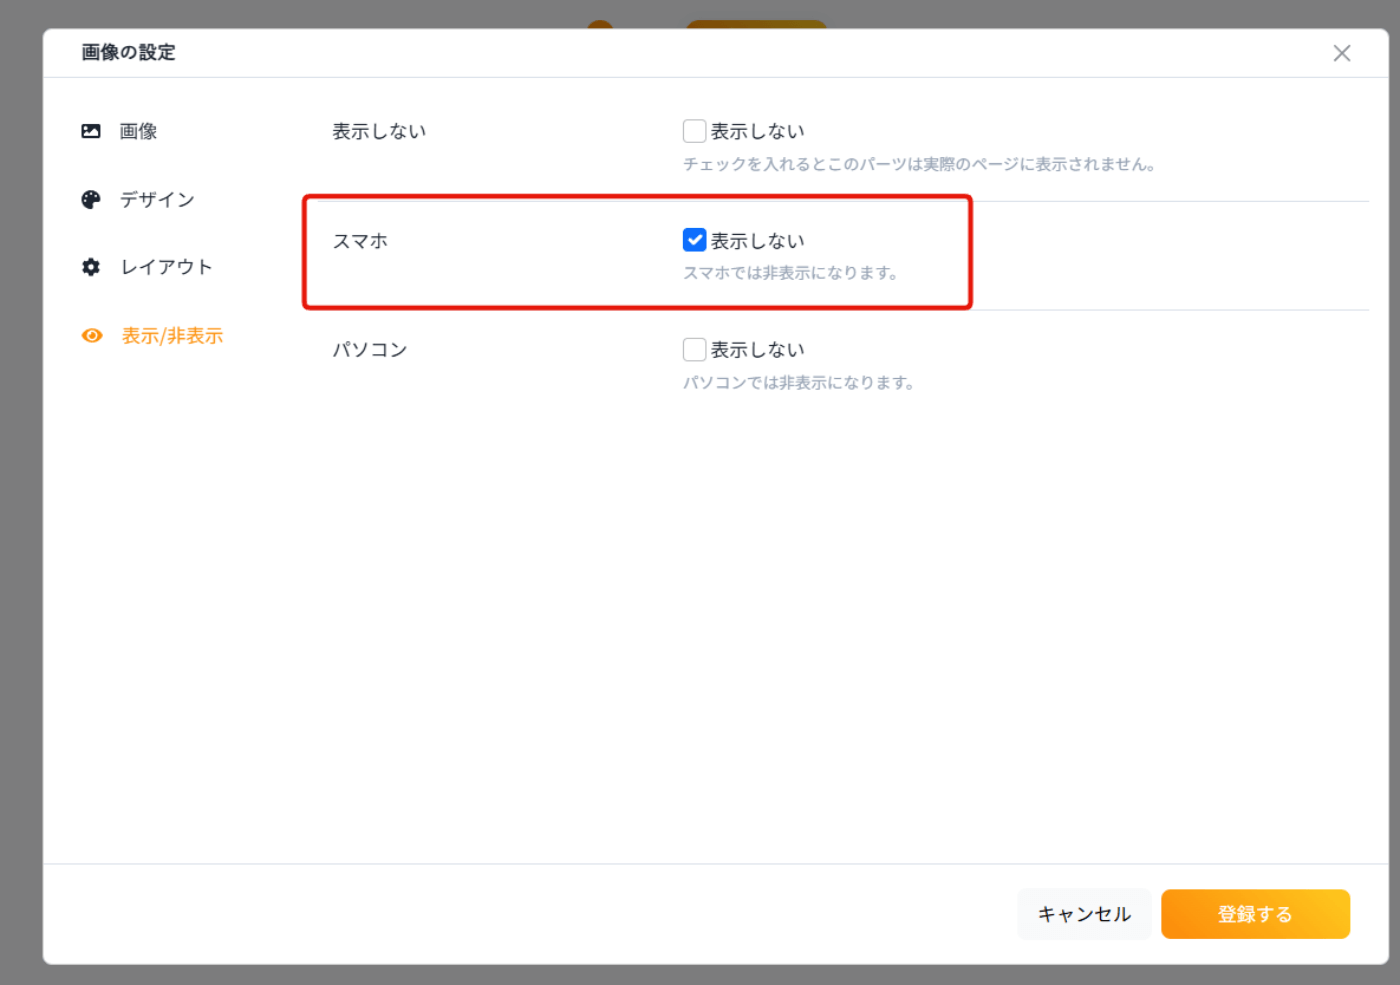The width and height of the screenshot is (1400, 985).
Task: Click the レイアウト gear icon
Action: (x=91, y=267)
